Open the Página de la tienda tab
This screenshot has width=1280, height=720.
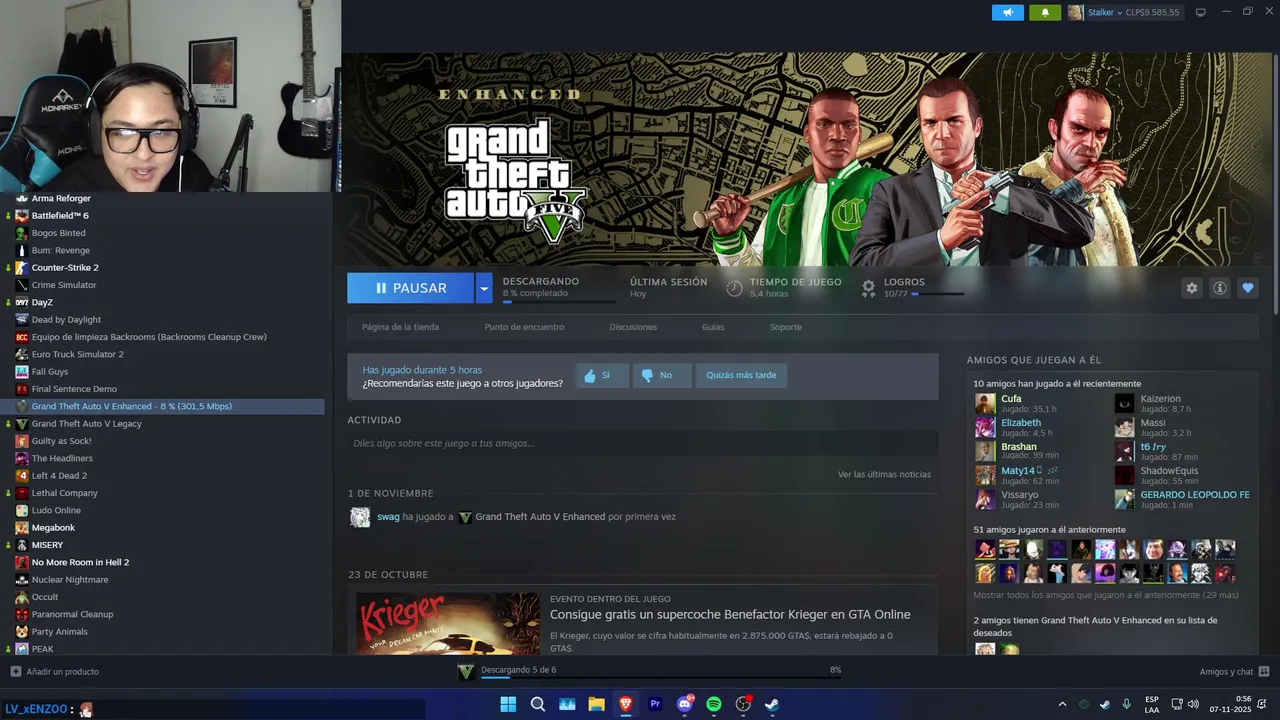(x=400, y=327)
